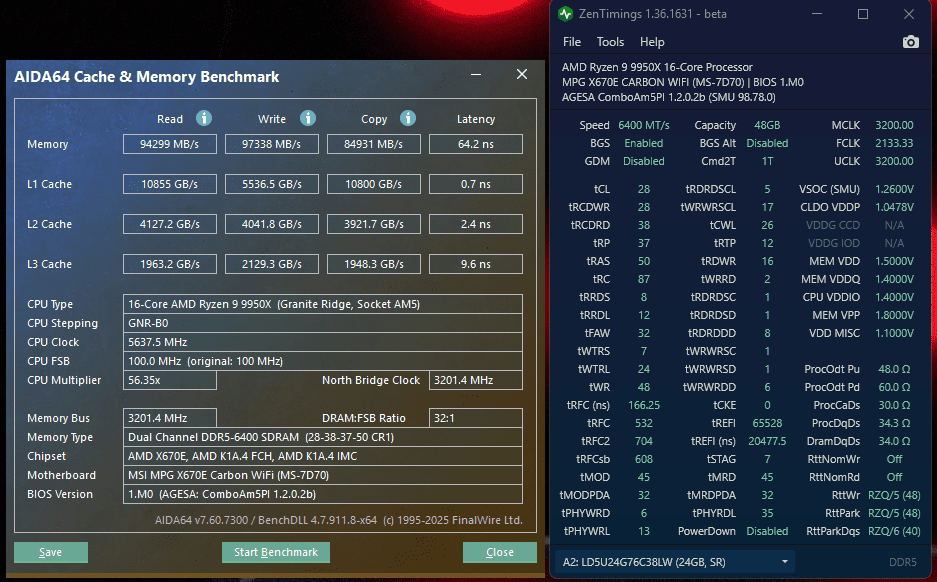Take a screenshot with ZenTimings camera icon
Screen dimensions: 937x582
pyautogui.click(x=910, y=42)
